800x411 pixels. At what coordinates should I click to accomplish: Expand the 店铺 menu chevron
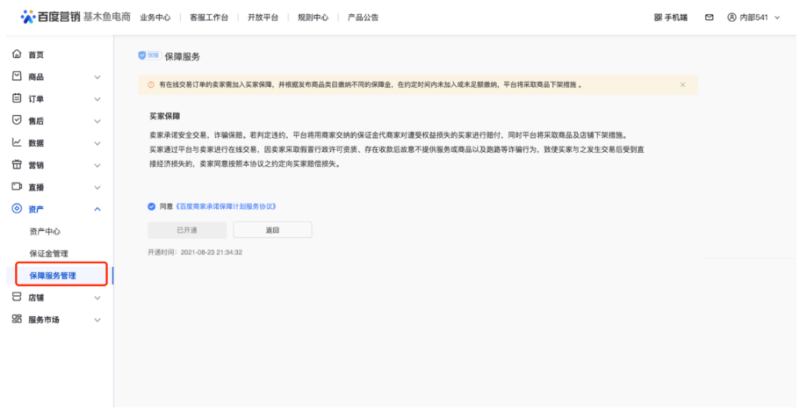click(x=97, y=298)
